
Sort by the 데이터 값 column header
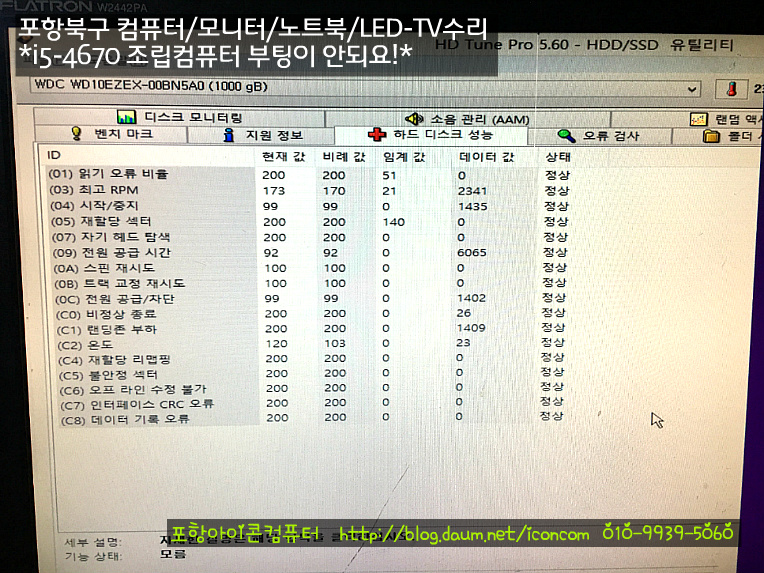click(486, 157)
